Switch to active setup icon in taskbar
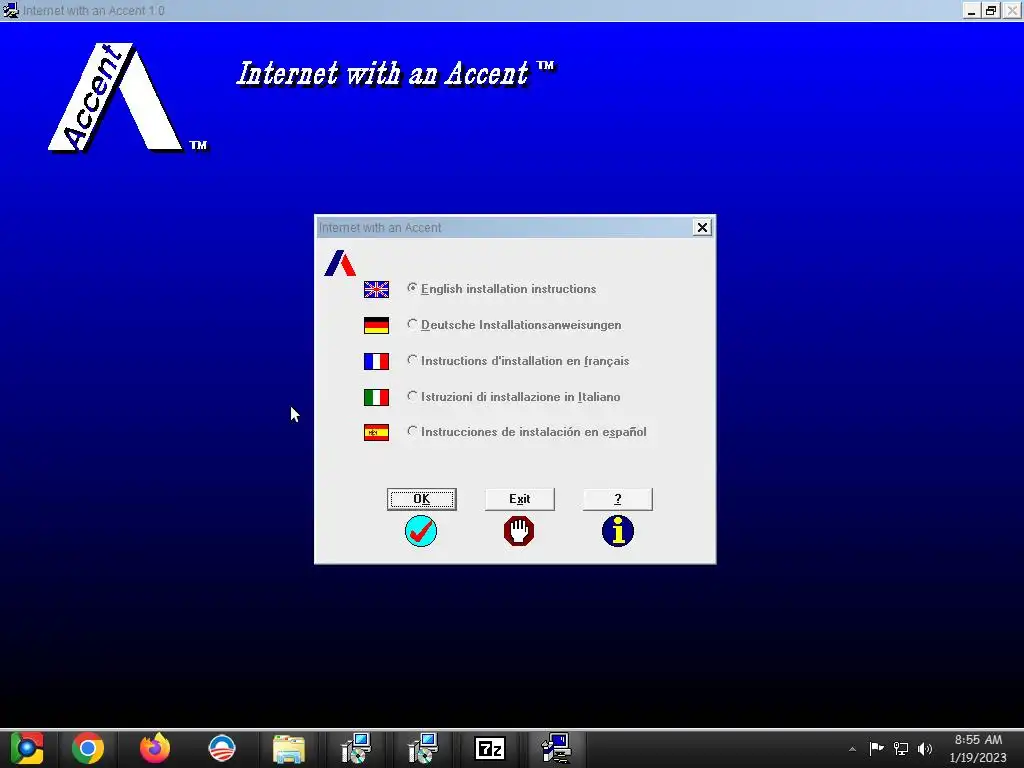Screen dimensions: 1024x768 point(556,748)
